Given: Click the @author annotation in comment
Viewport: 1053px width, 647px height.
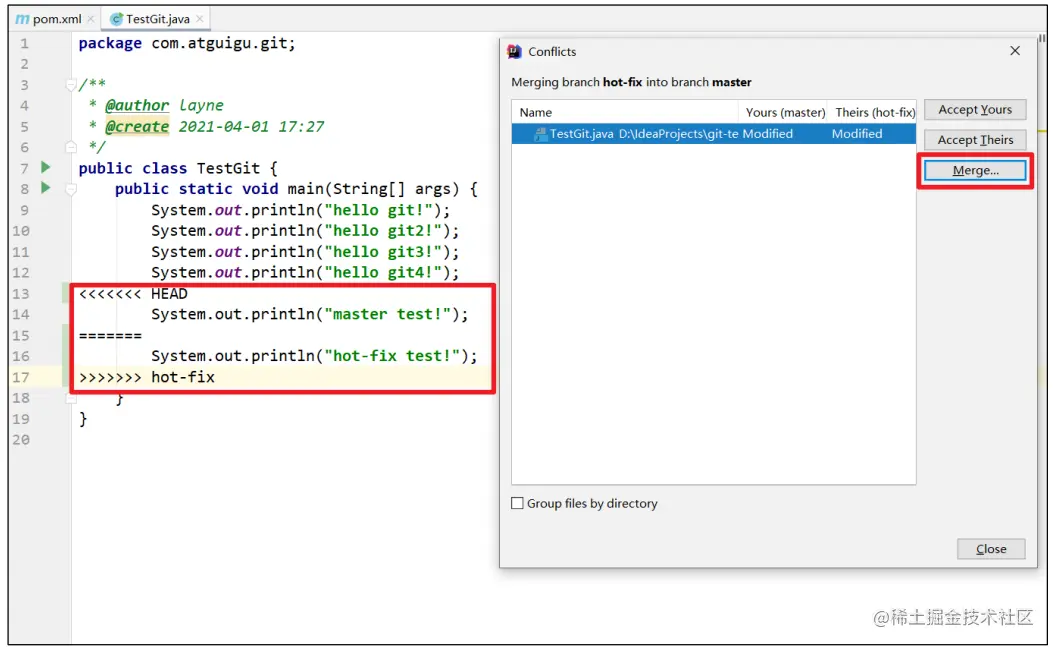Looking at the screenshot, I should [x=137, y=105].
